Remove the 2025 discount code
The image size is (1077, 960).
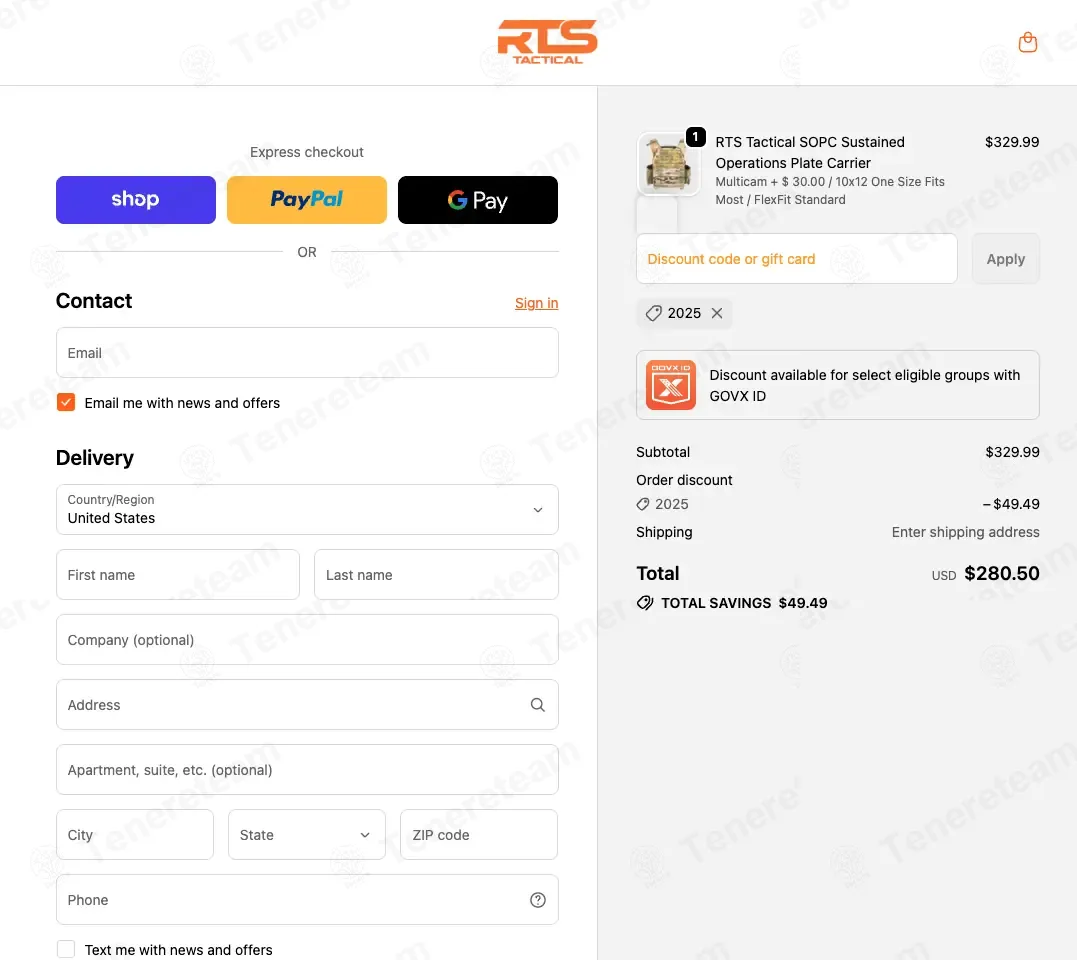[x=717, y=313]
